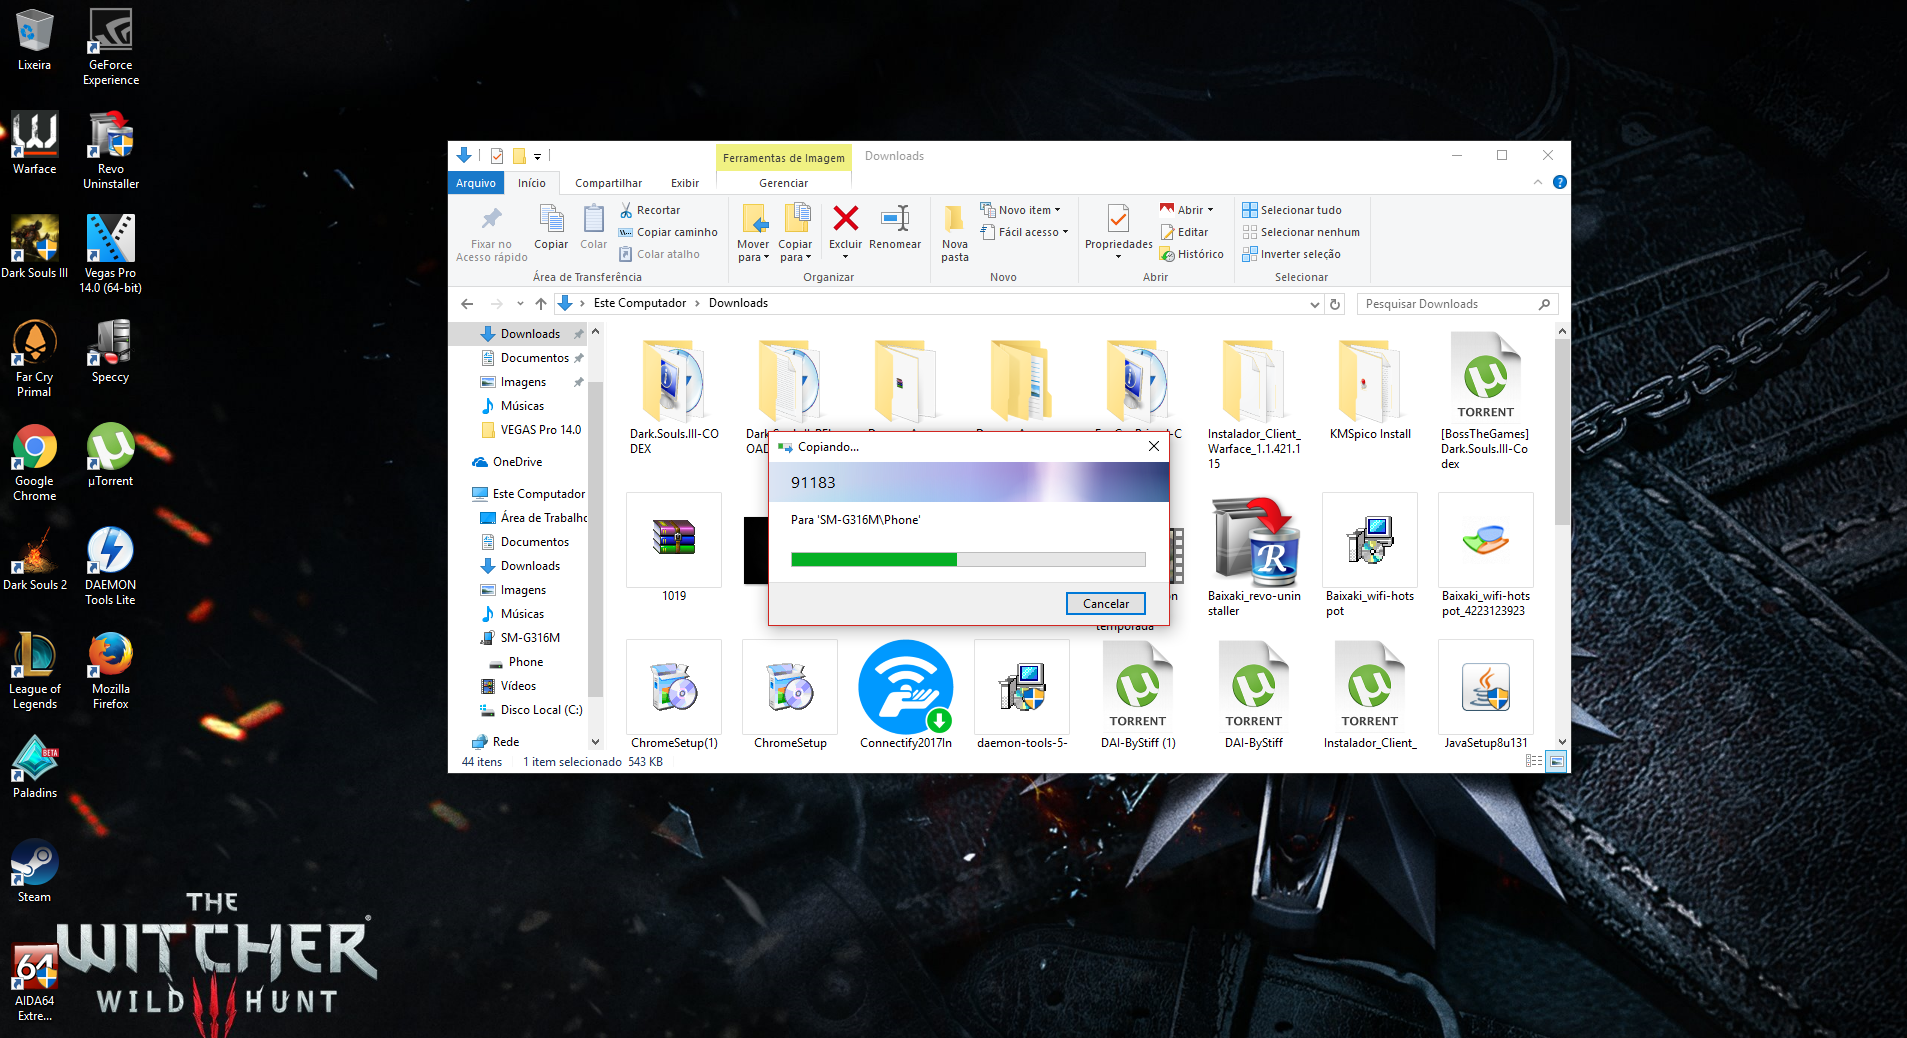Select the Ferramentas de Imagem contextual tab
Screen dimensions: 1907x1038
pos(783,157)
